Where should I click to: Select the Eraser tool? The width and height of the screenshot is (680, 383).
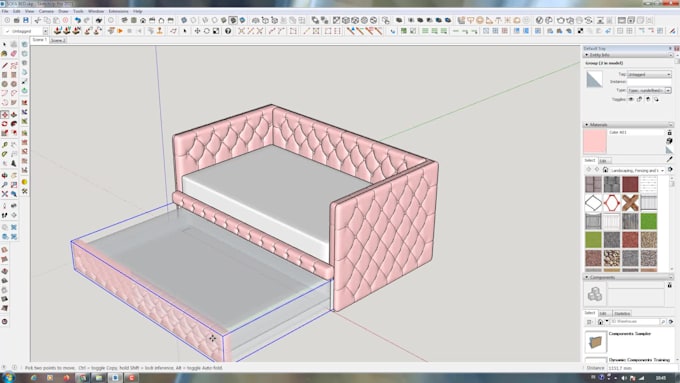tap(13, 54)
